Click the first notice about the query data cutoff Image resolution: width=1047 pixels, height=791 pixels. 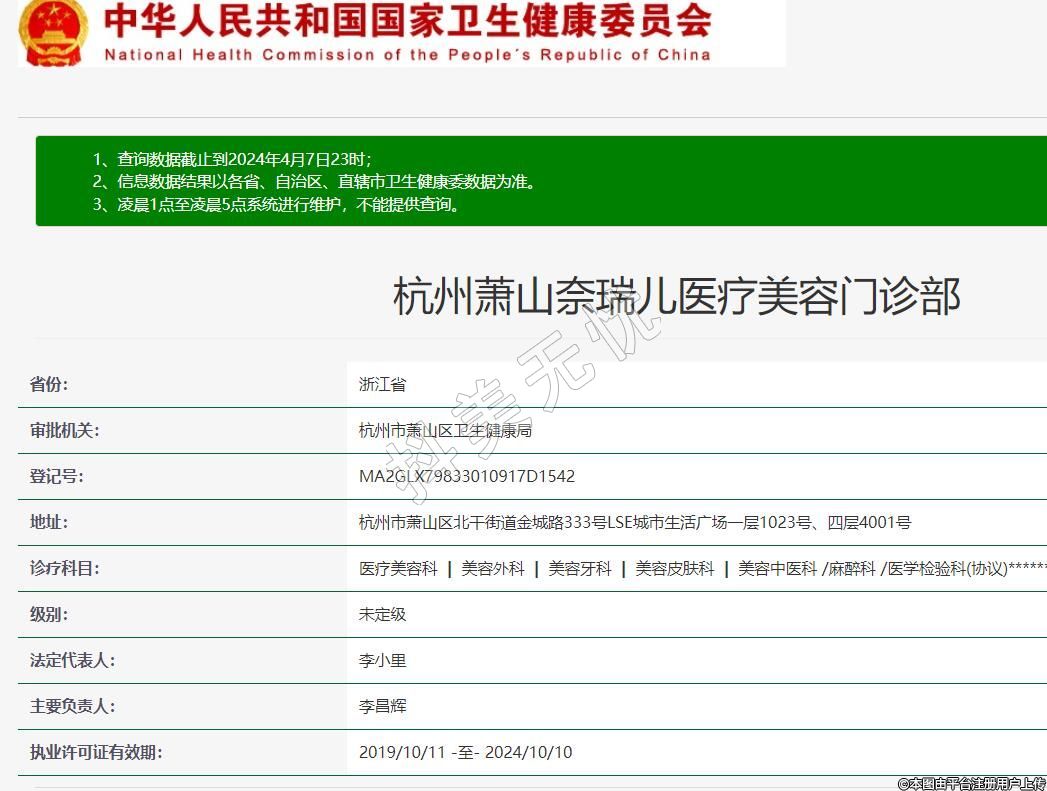(x=232, y=159)
